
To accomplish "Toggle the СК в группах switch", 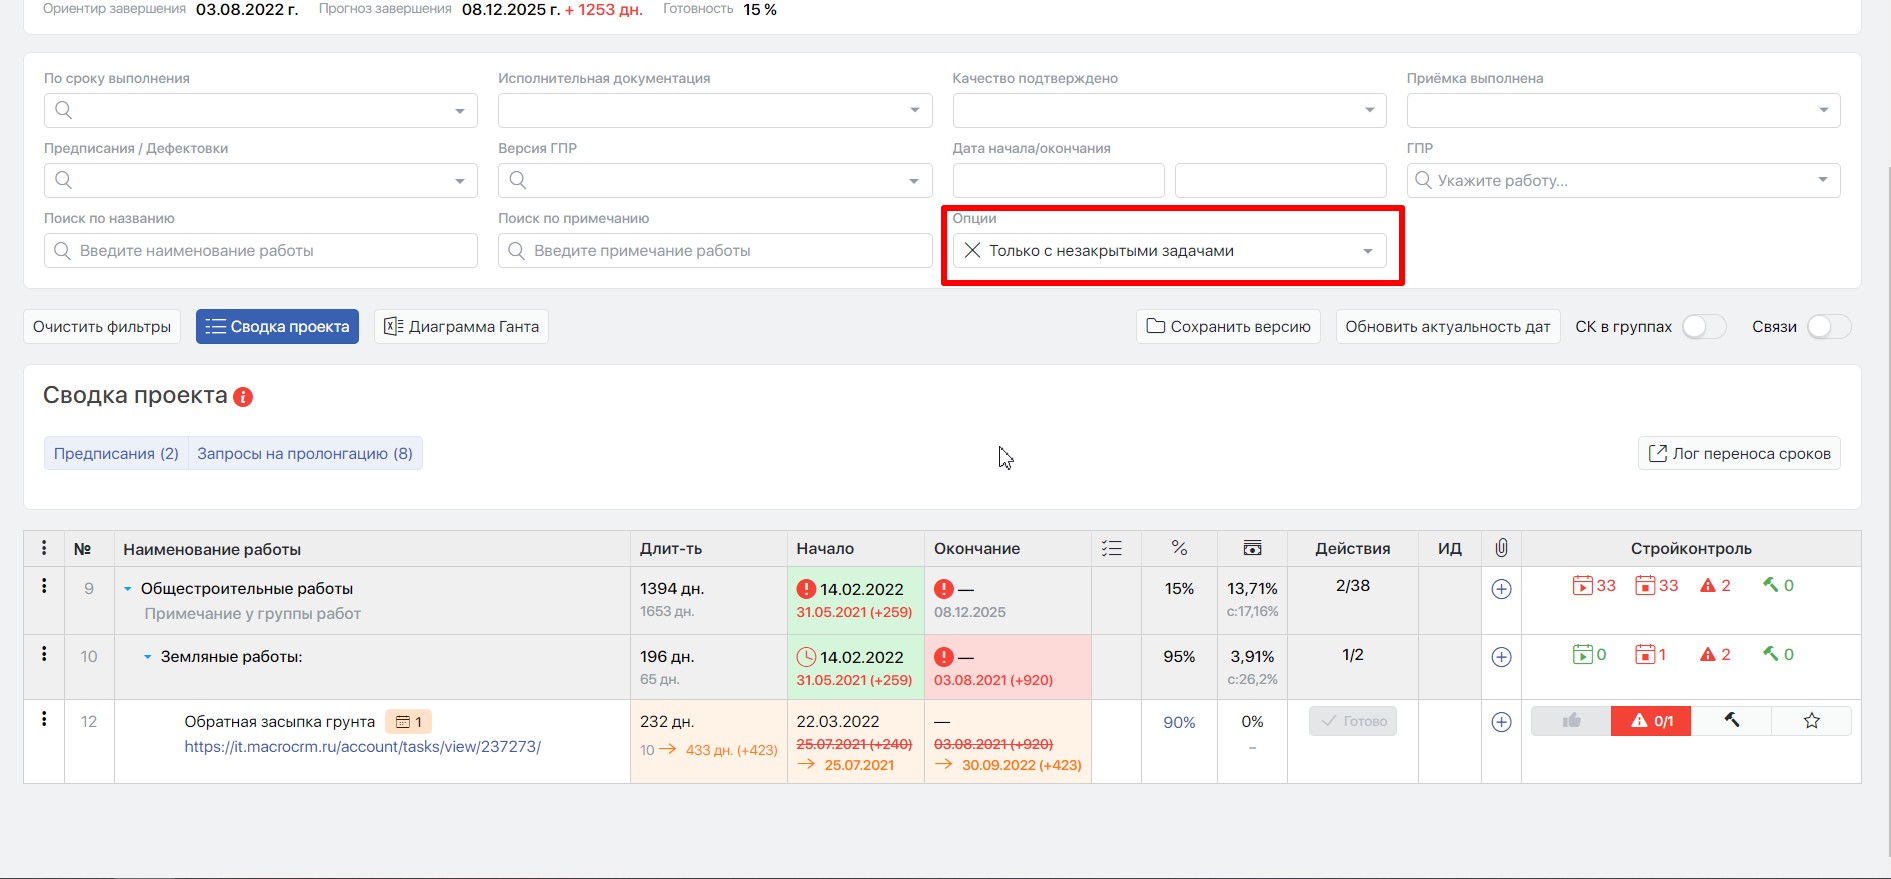I will [x=1704, y=327].
